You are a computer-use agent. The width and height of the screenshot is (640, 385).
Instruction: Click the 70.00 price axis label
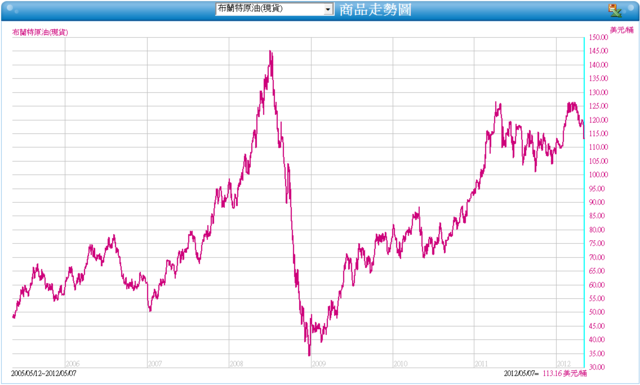click(x=596, y=257)
